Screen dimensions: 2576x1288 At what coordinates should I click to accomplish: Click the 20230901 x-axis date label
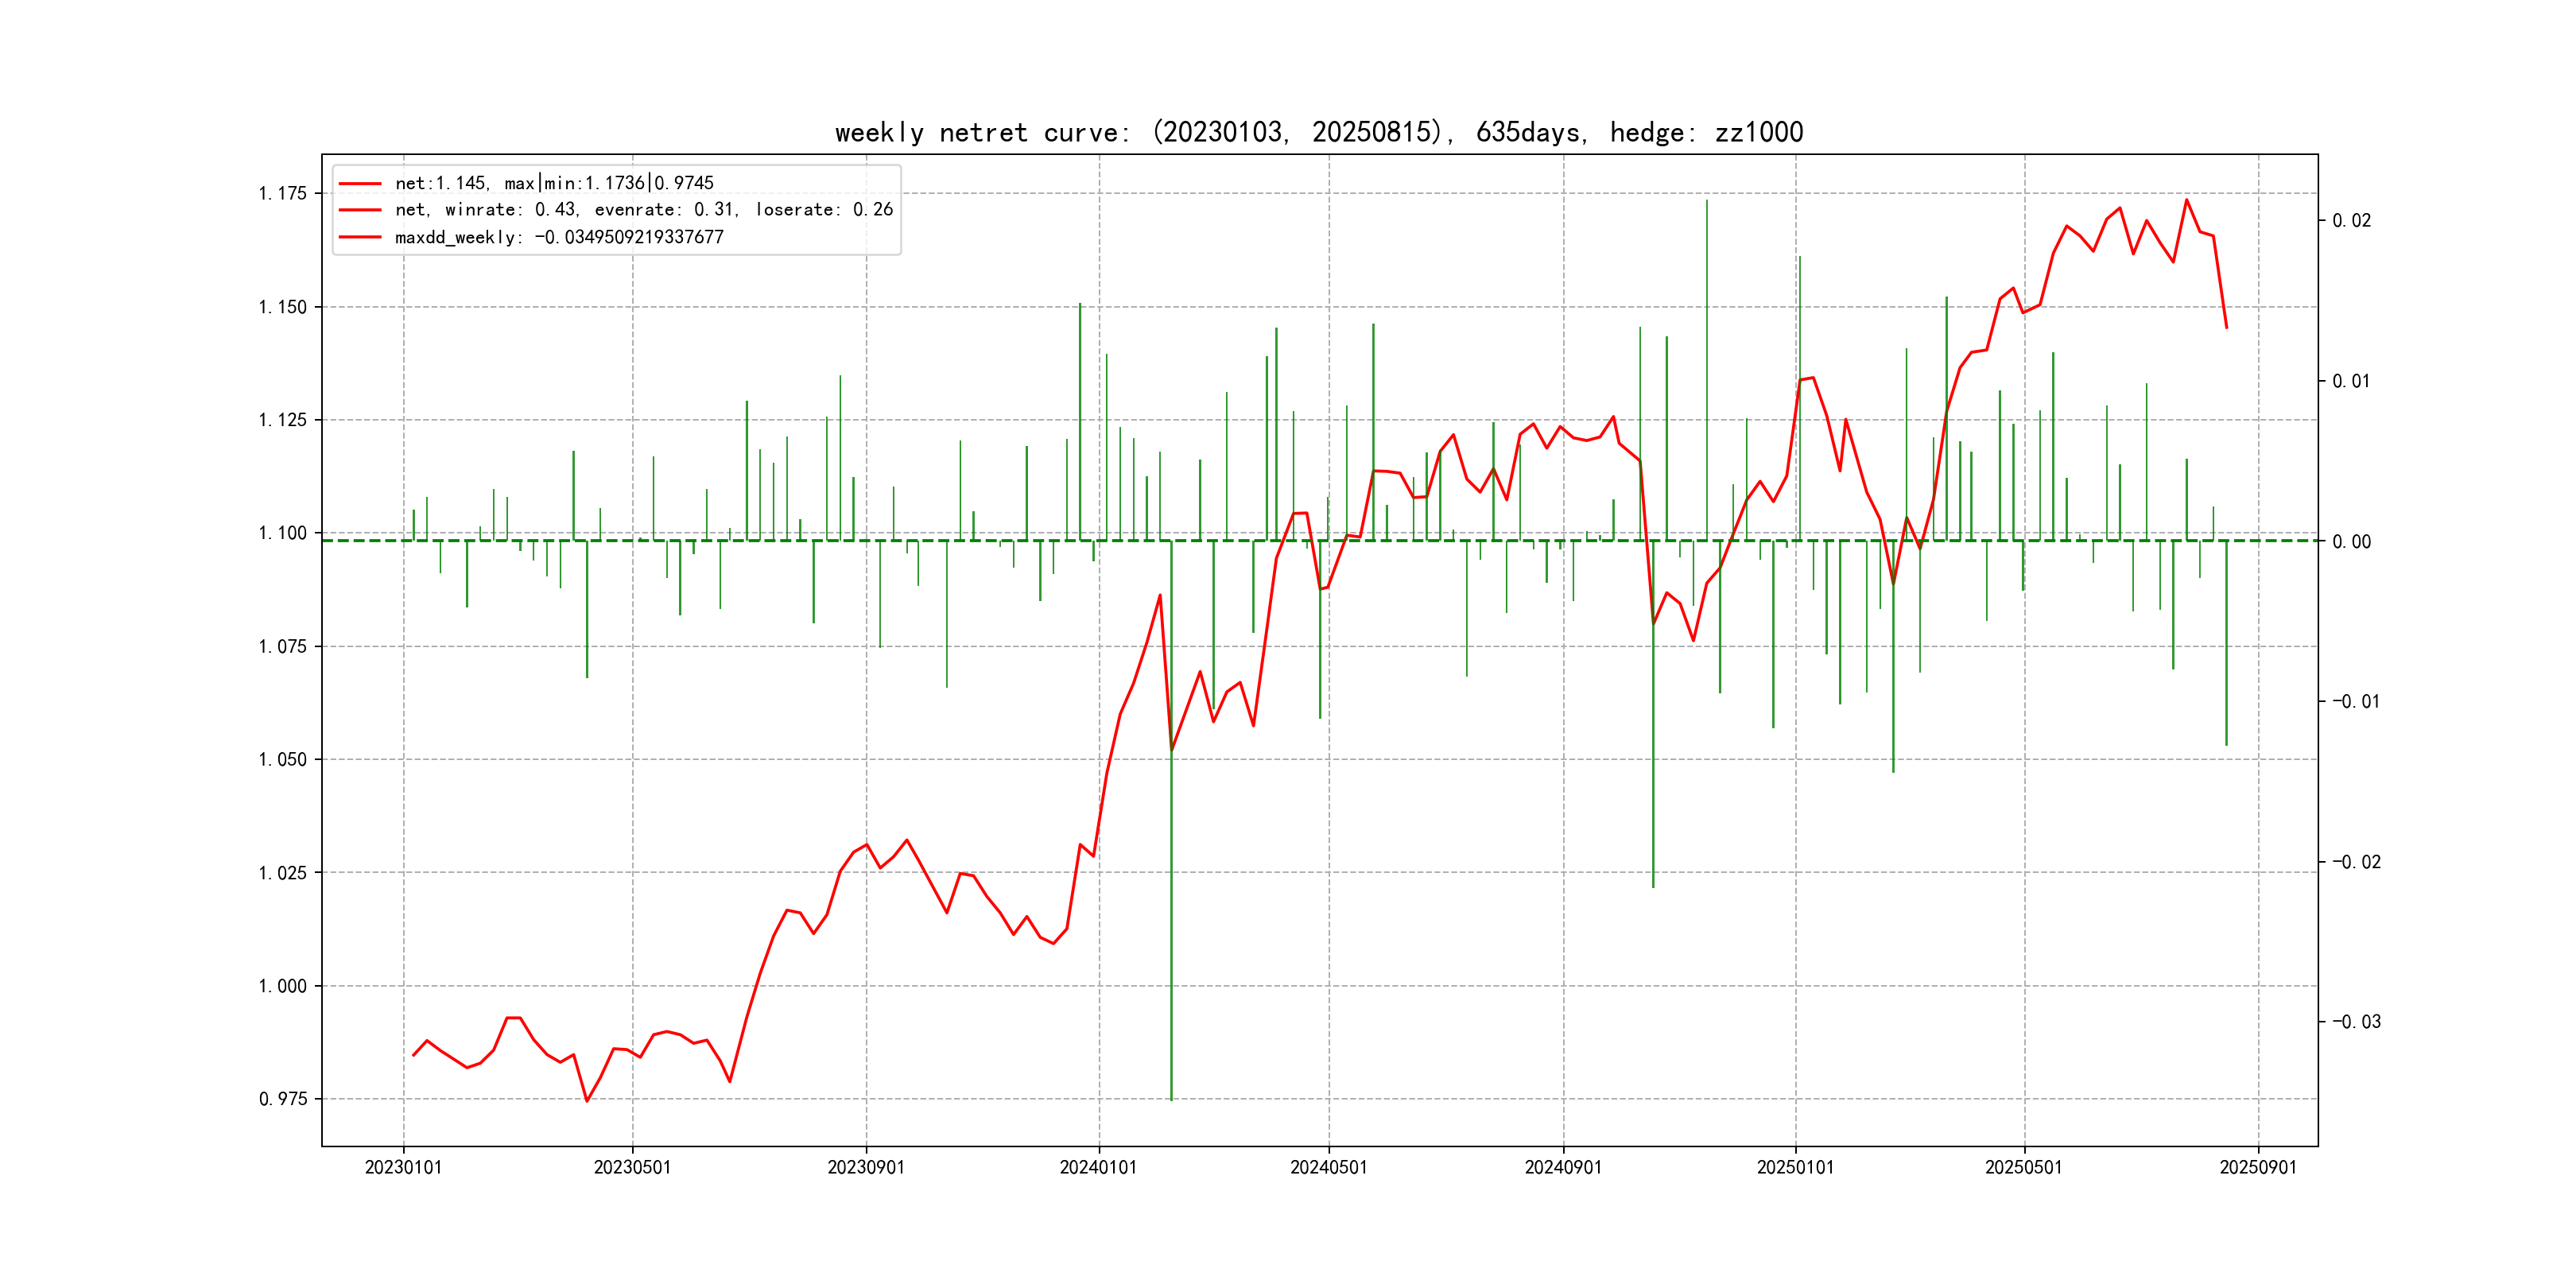[865, 1167]
